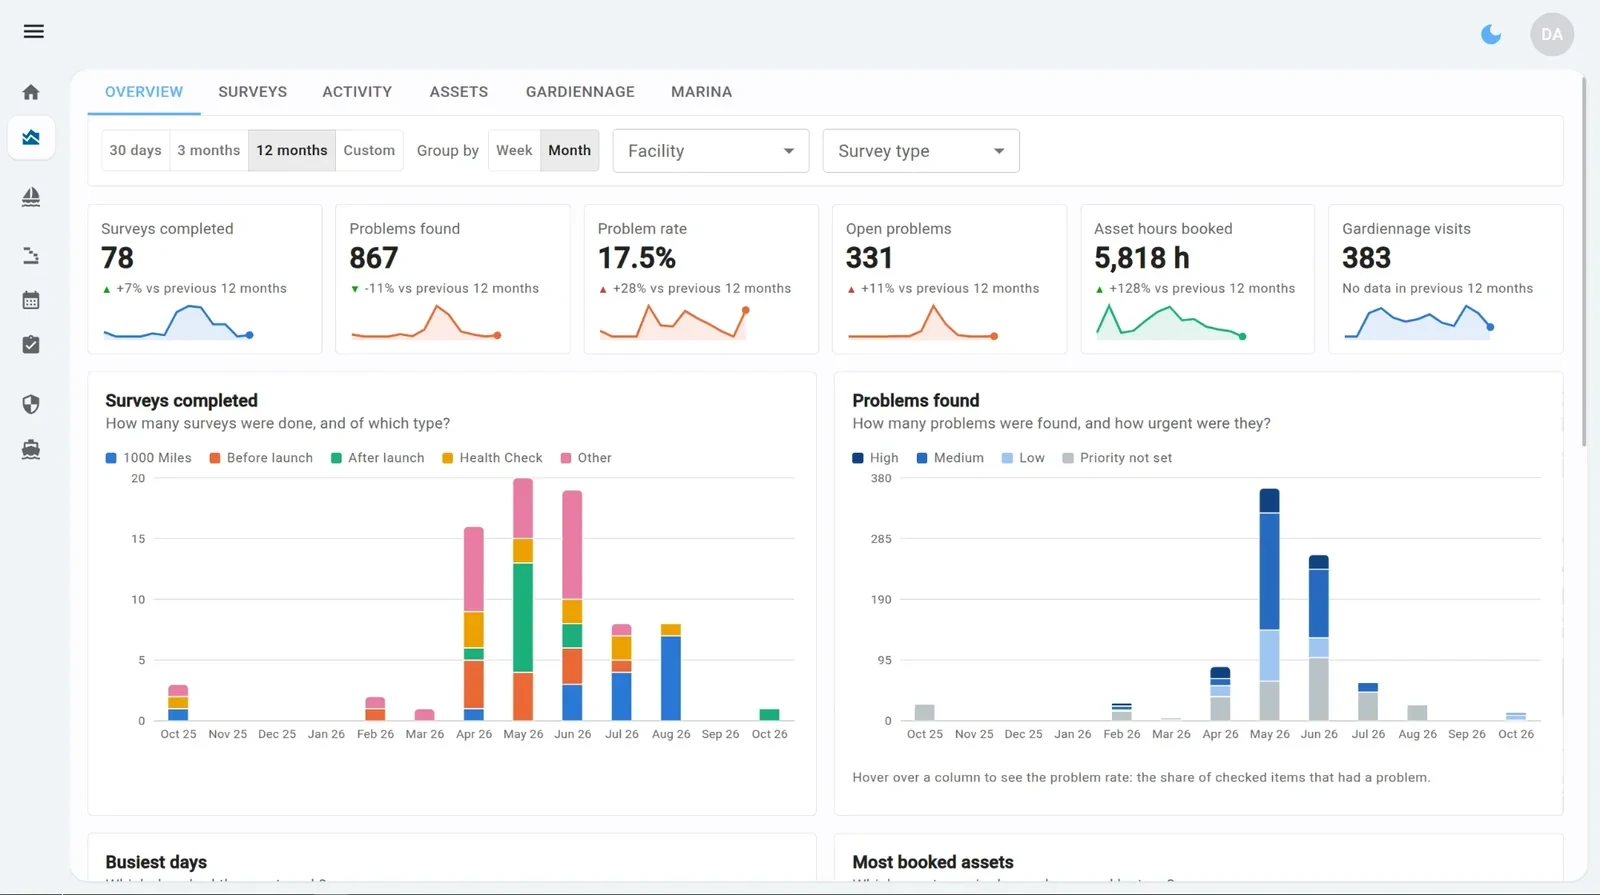Toggle the Health Check legend series
Screen dimensions: 1600x895
pyautogui.click(x=492, y=458)
